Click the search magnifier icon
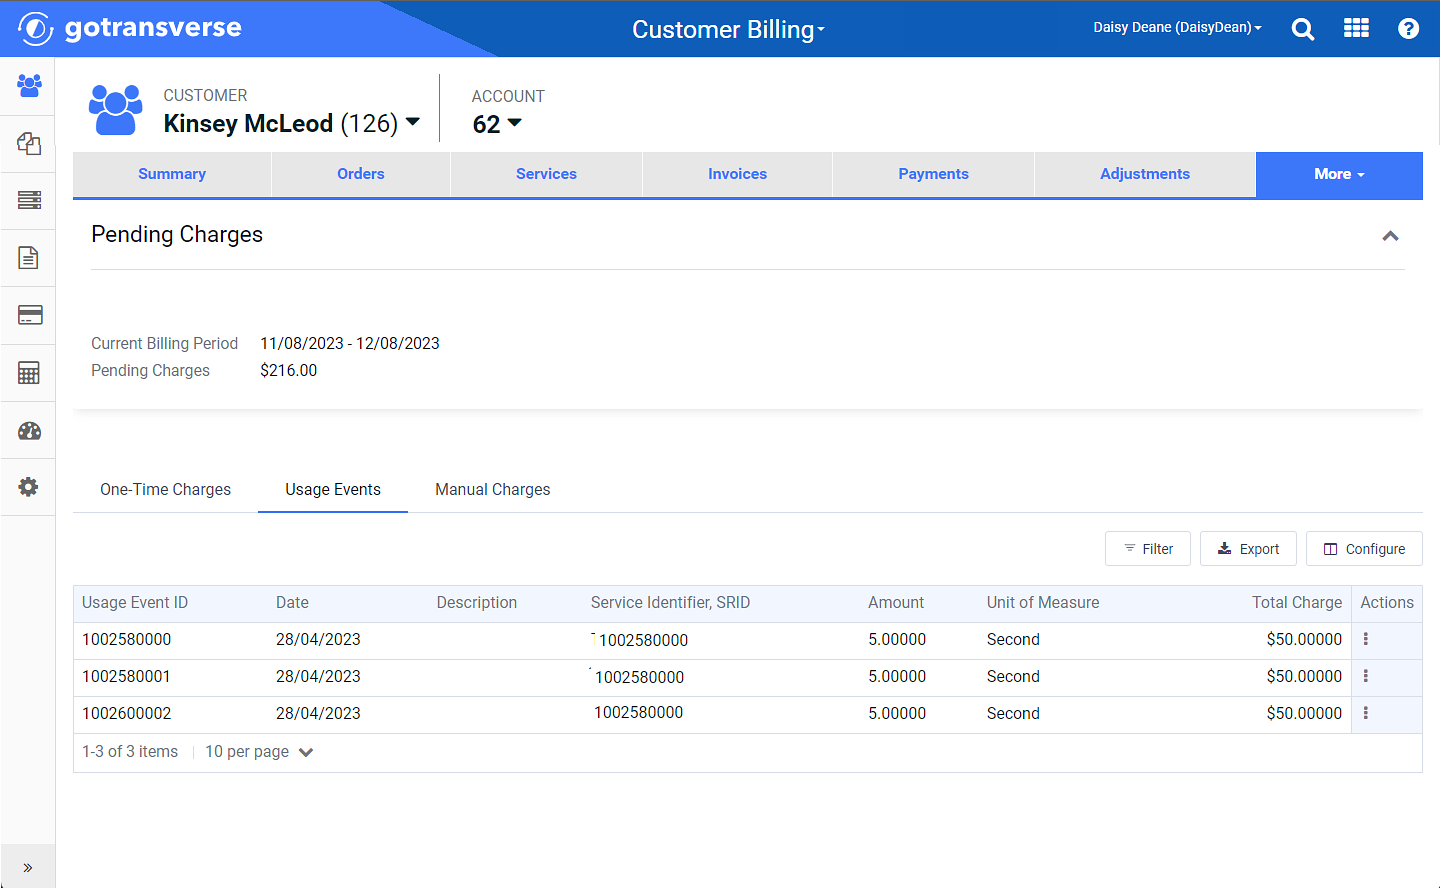Viewport: 1440px width, 888px height. click(x=1303, y=29)
